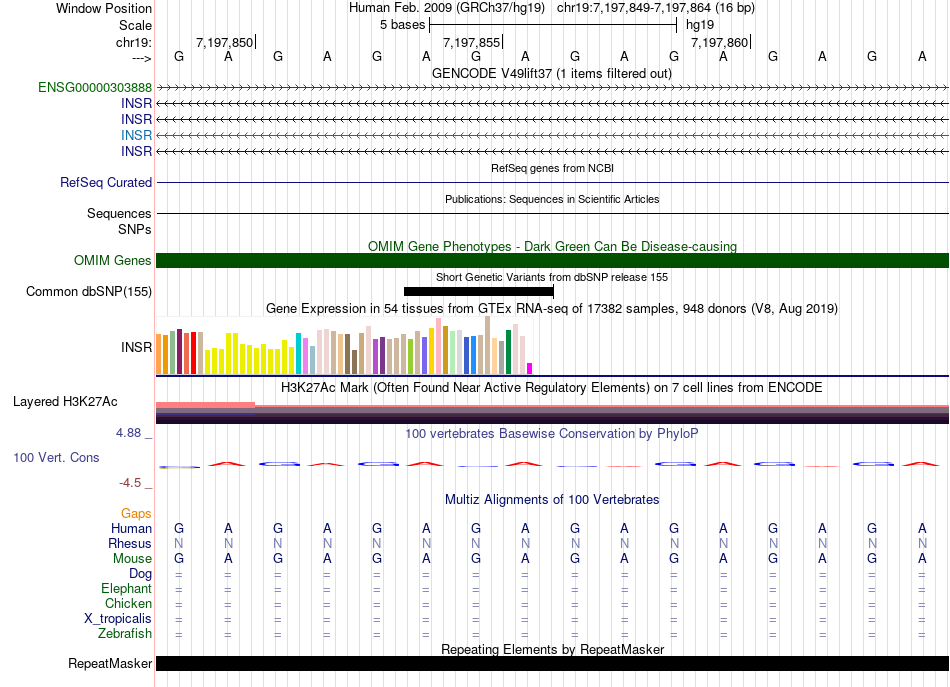The width and height of the screenshot is (950, 687).
Task: Select the light blue INSR transcript label
Action: point(136,135)
